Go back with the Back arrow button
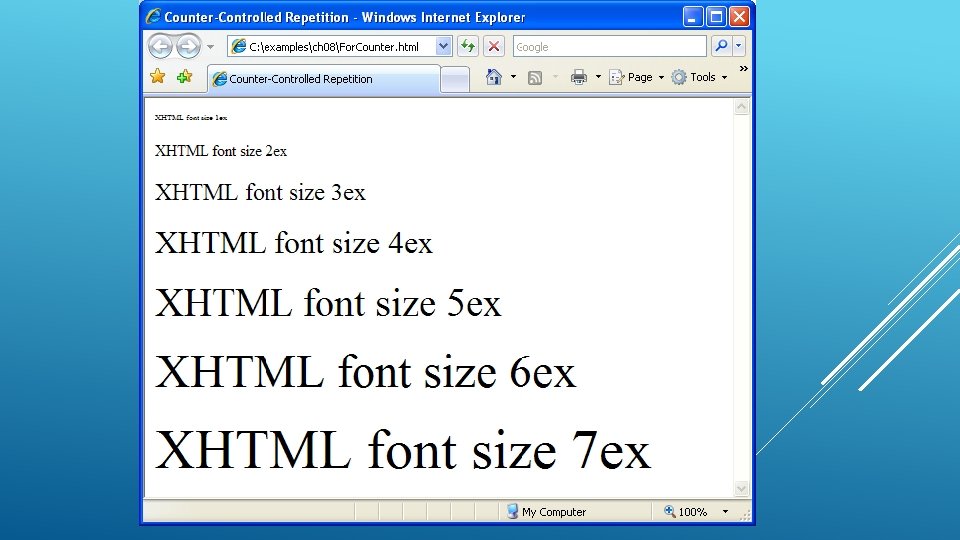 (x=160, y=47)
